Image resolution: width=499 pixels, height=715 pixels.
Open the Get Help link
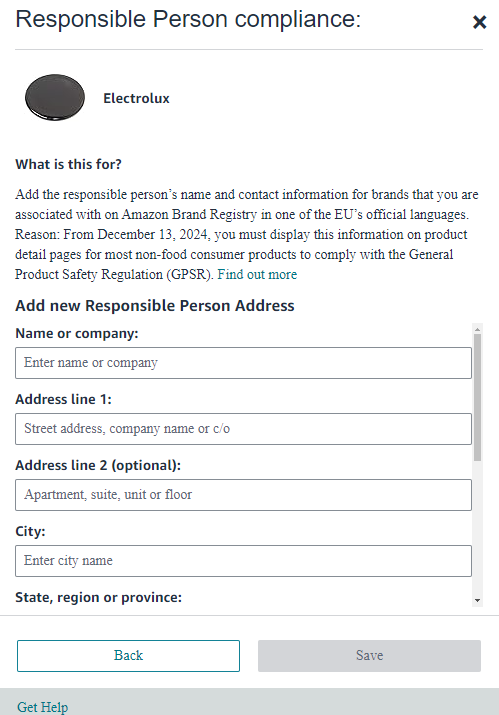(x=43, y=707)
